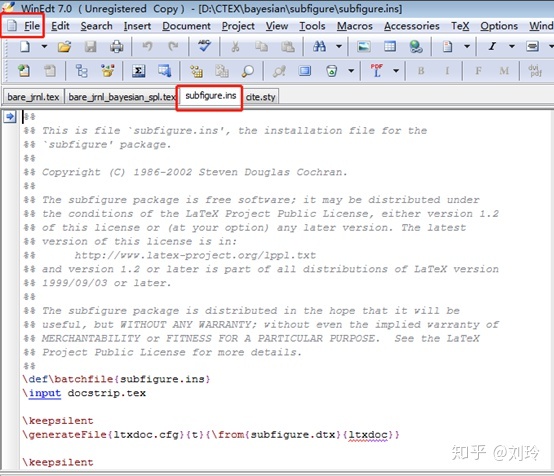Run the ABC spell check icon
Screen dimensions: 554x476
pyautogui.click(x=204, y=46)
